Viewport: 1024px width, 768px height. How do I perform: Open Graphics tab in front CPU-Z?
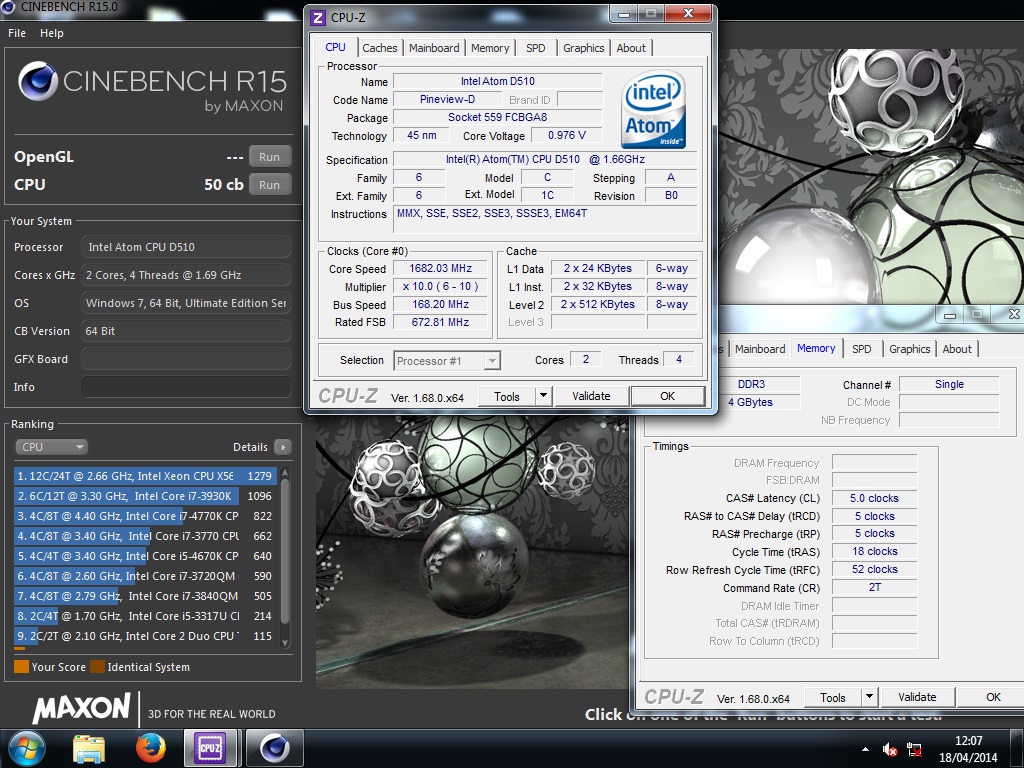click(x=583, y=48)
